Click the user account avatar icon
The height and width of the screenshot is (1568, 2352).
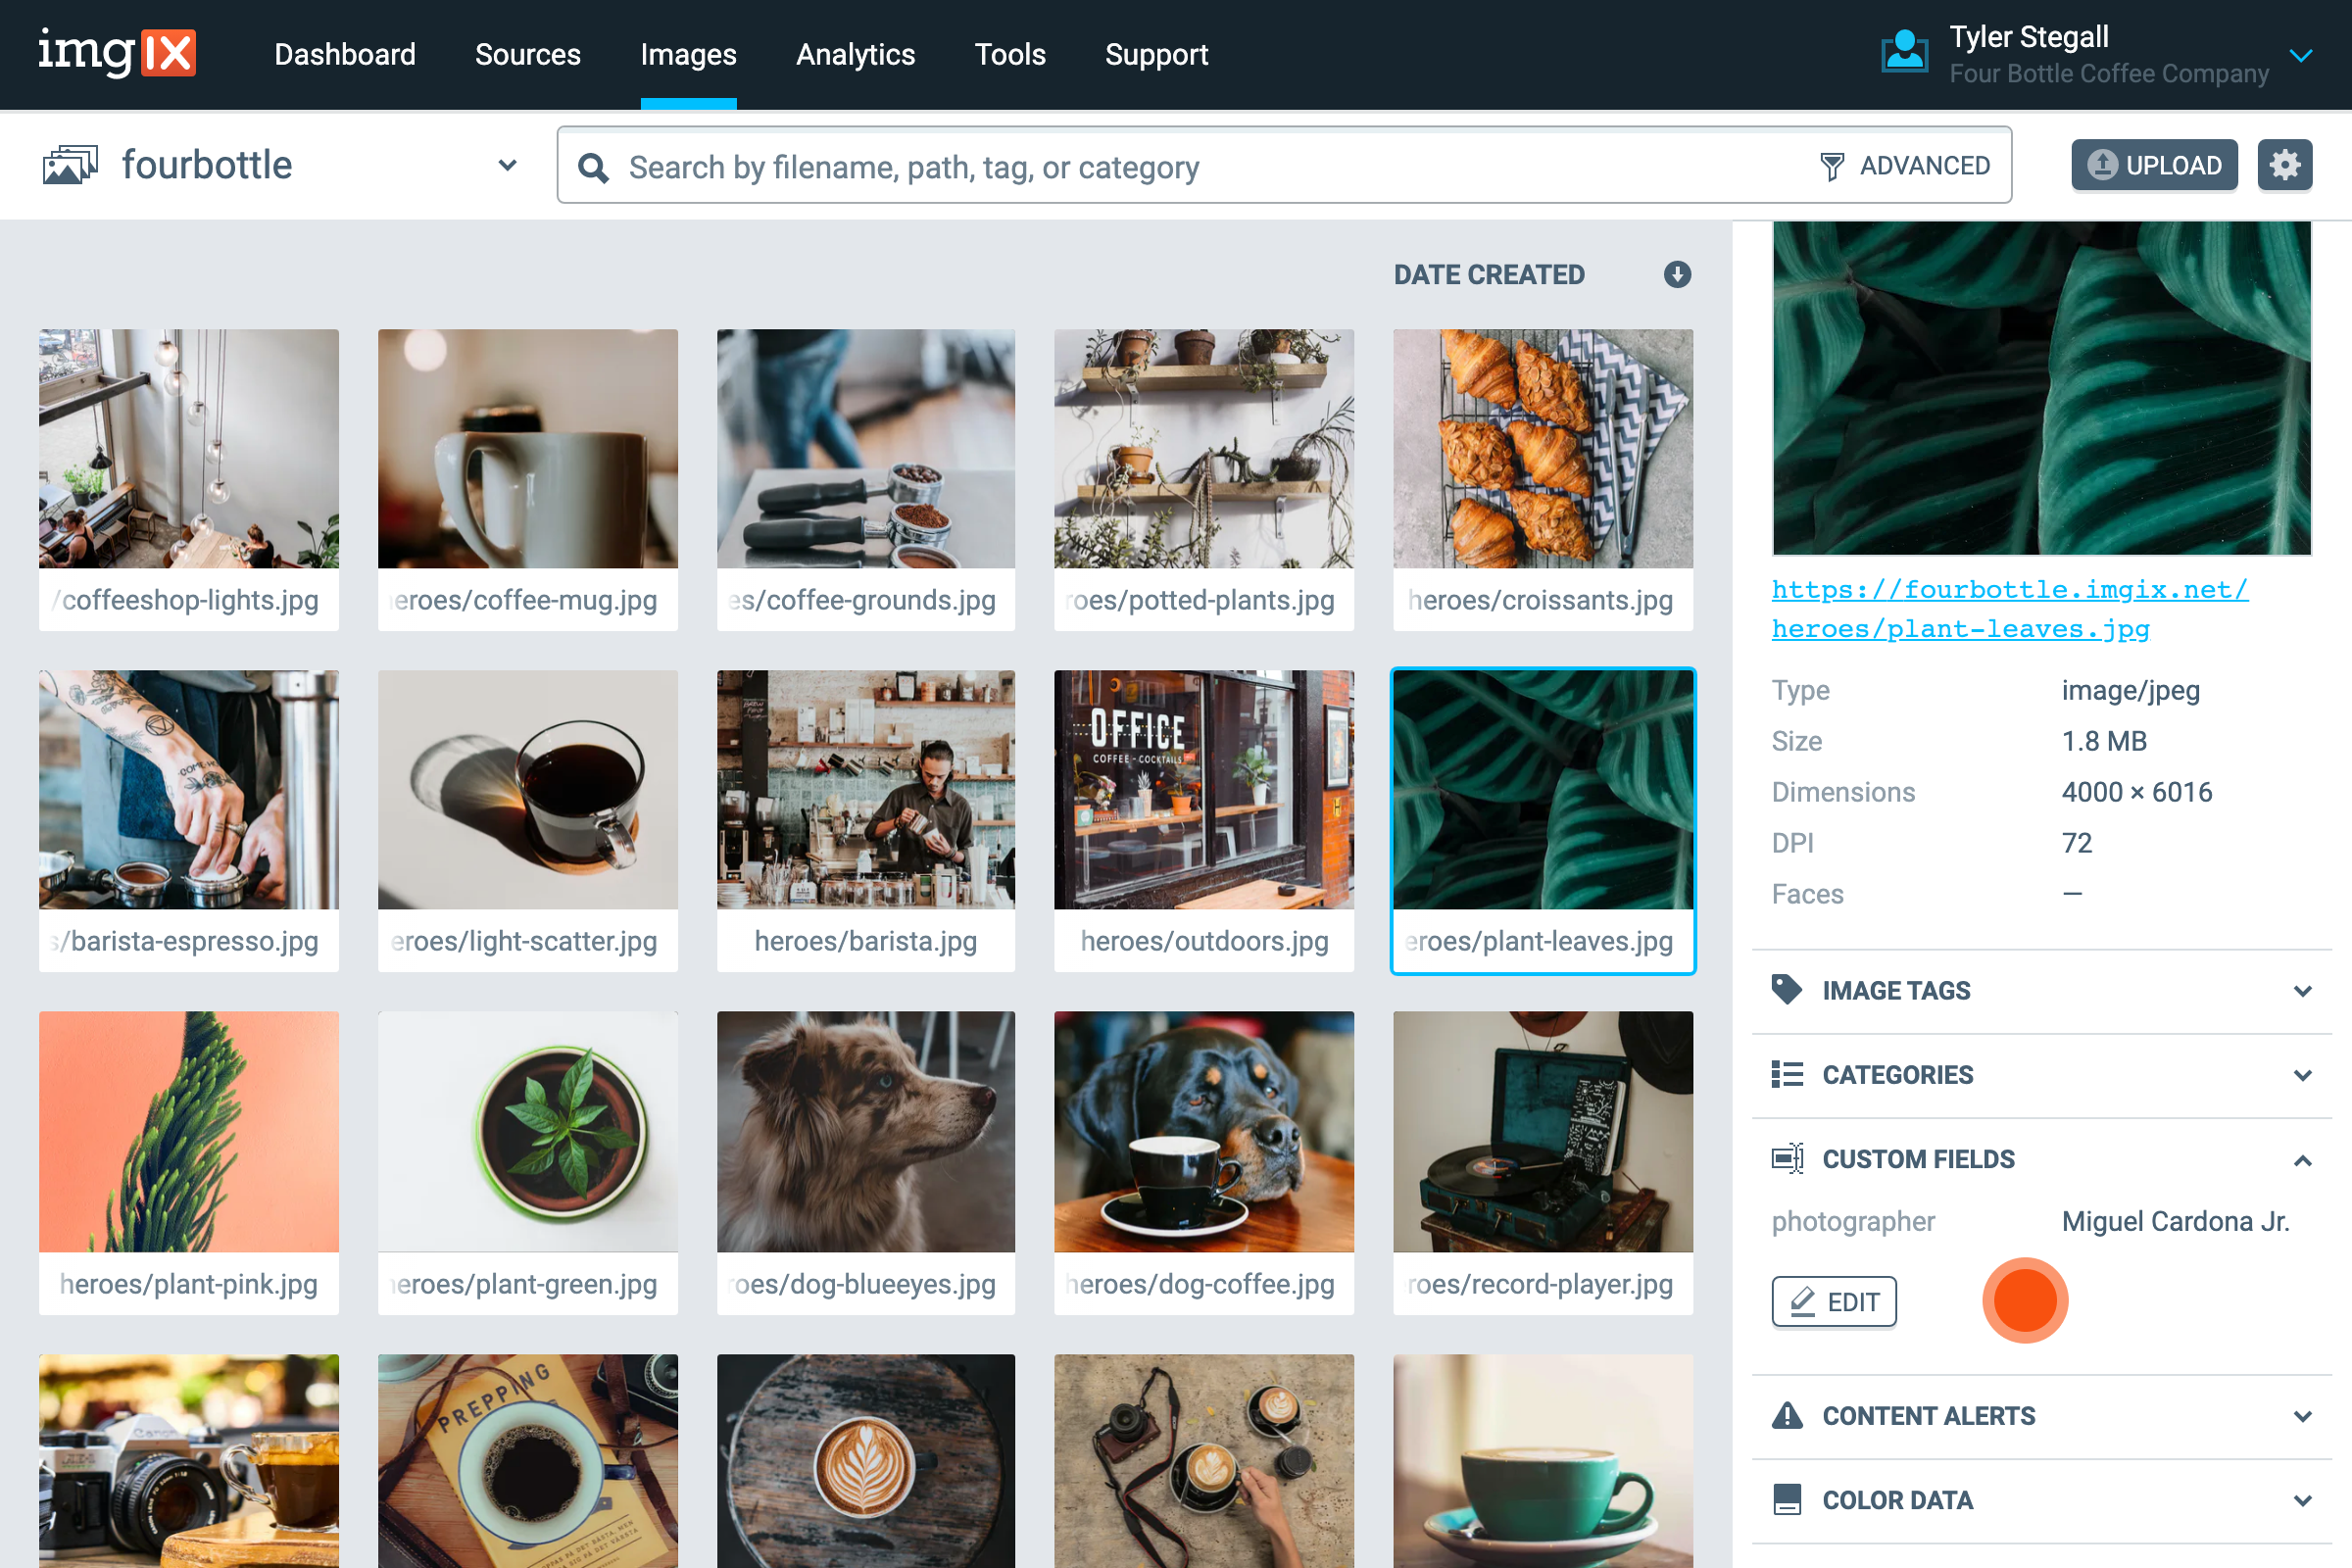1904,52
